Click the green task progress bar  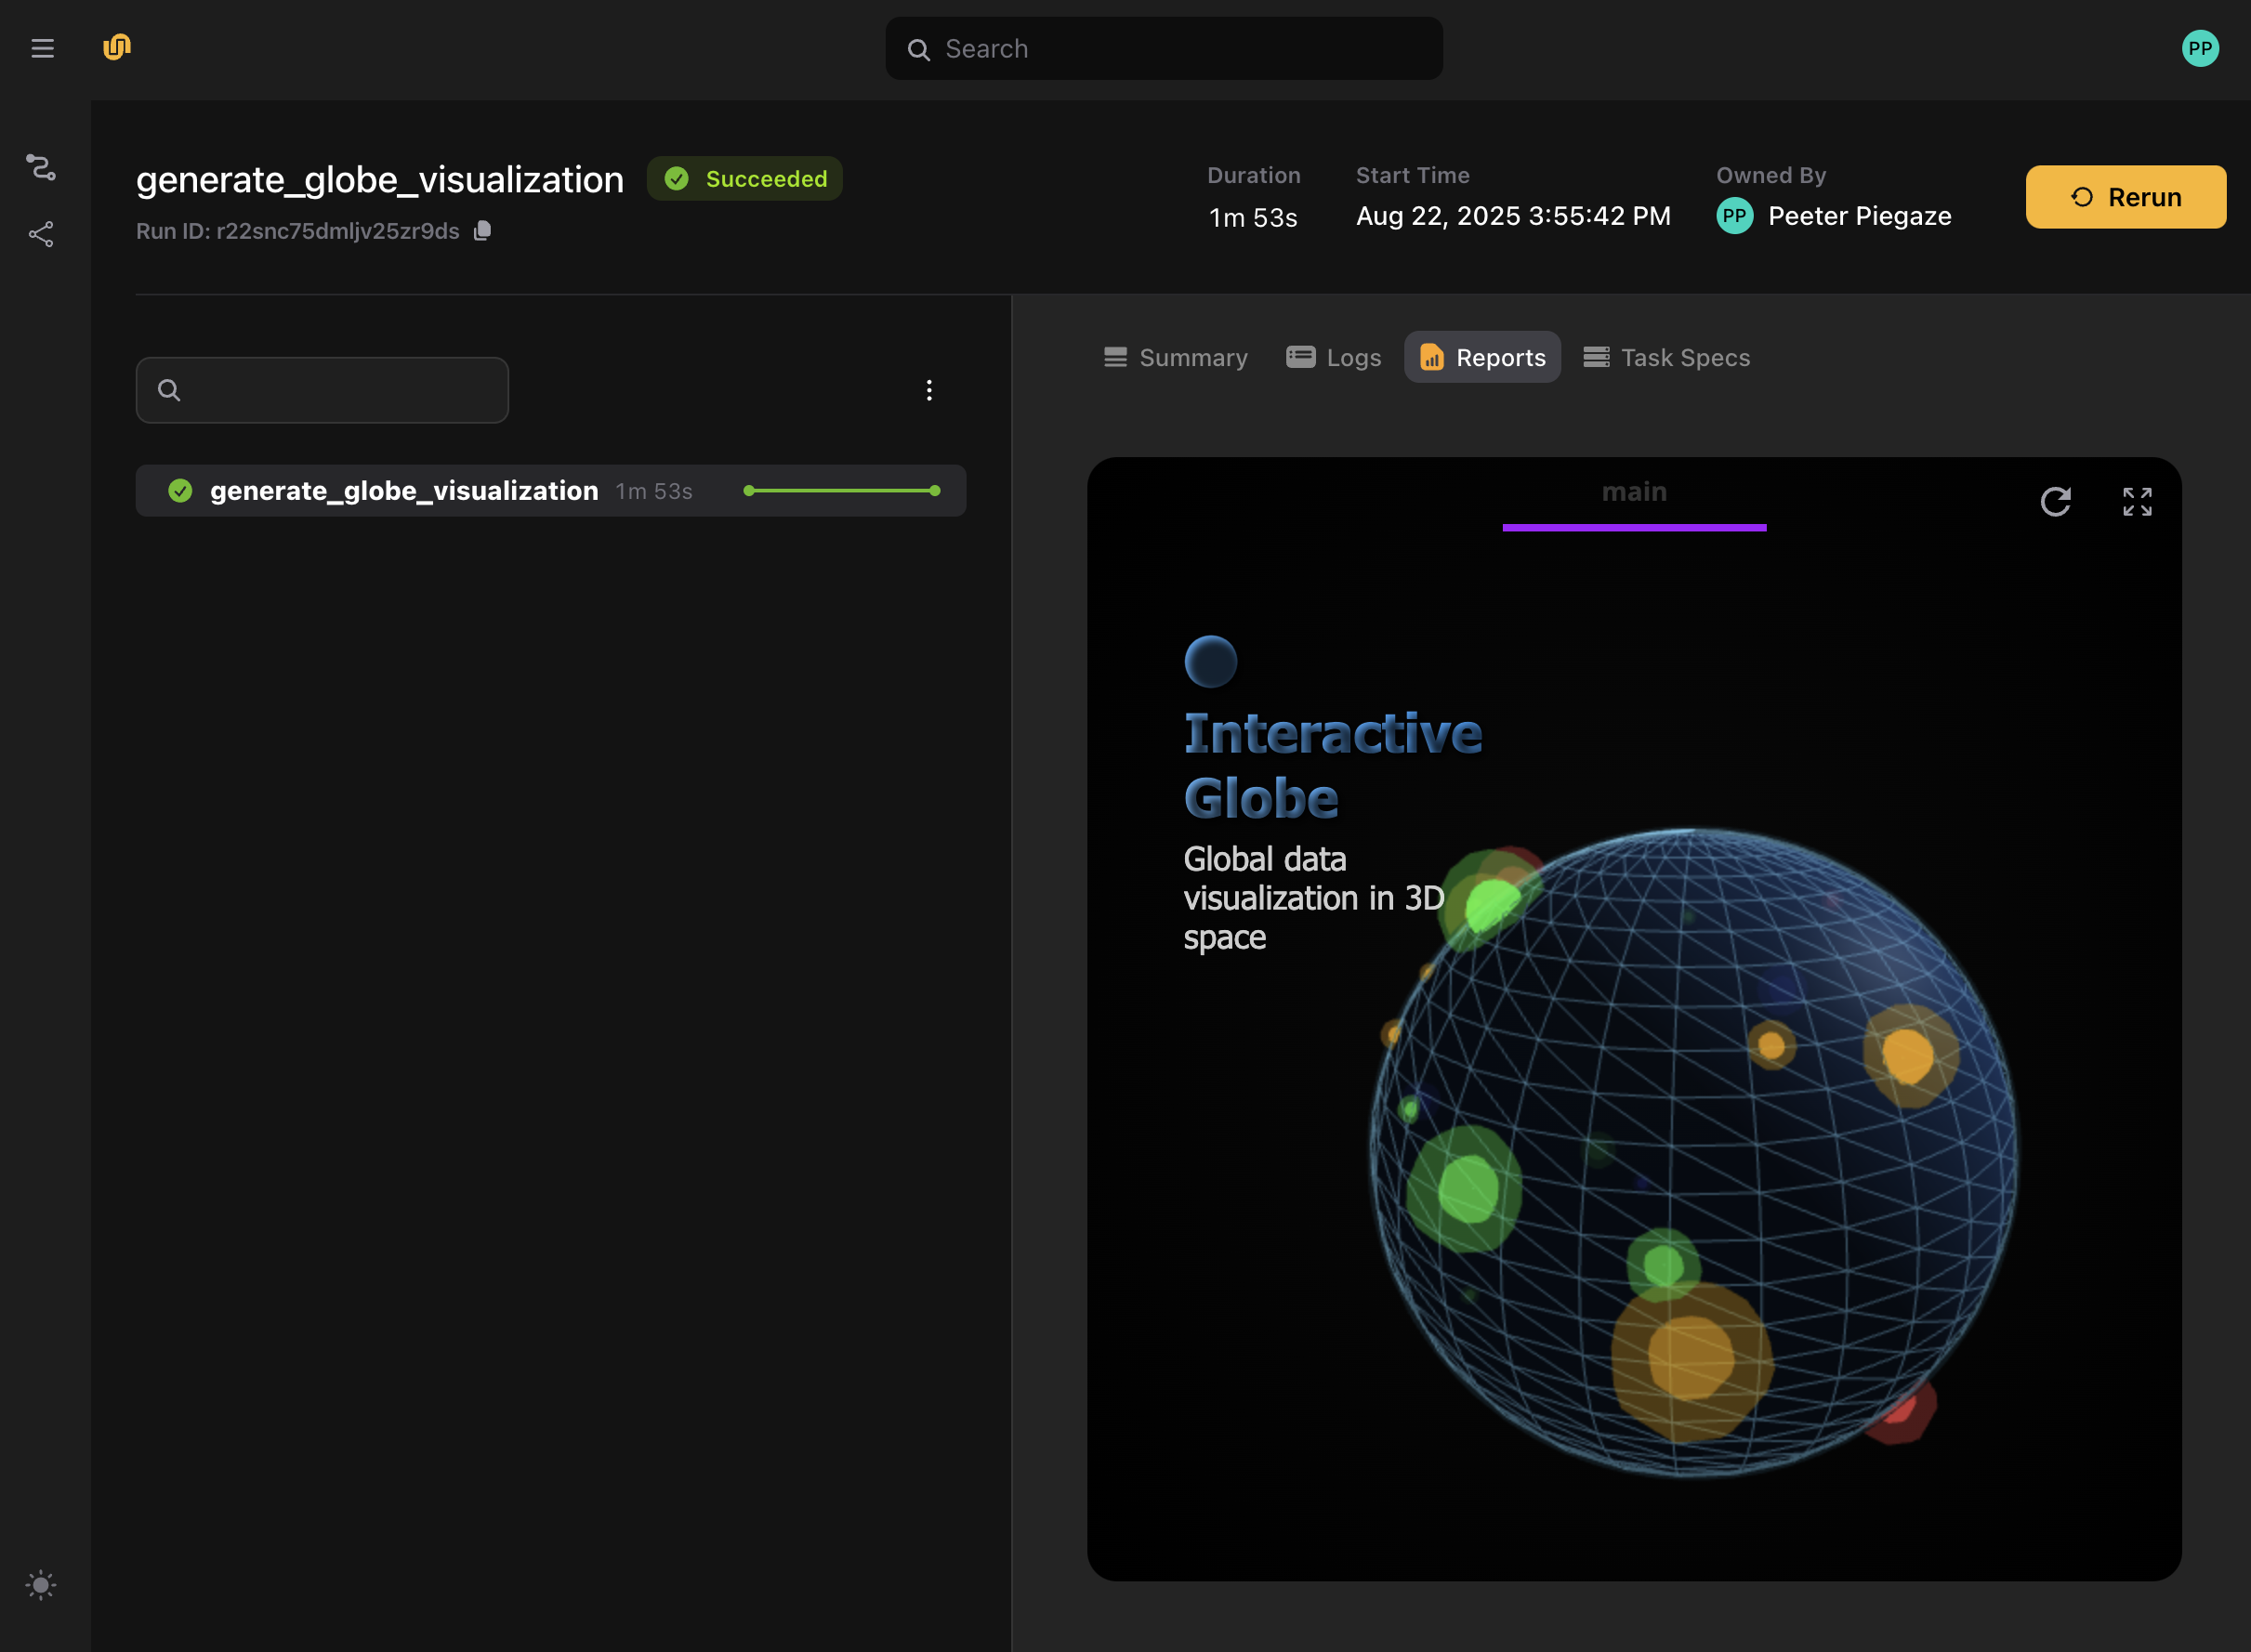coord(841,490)
